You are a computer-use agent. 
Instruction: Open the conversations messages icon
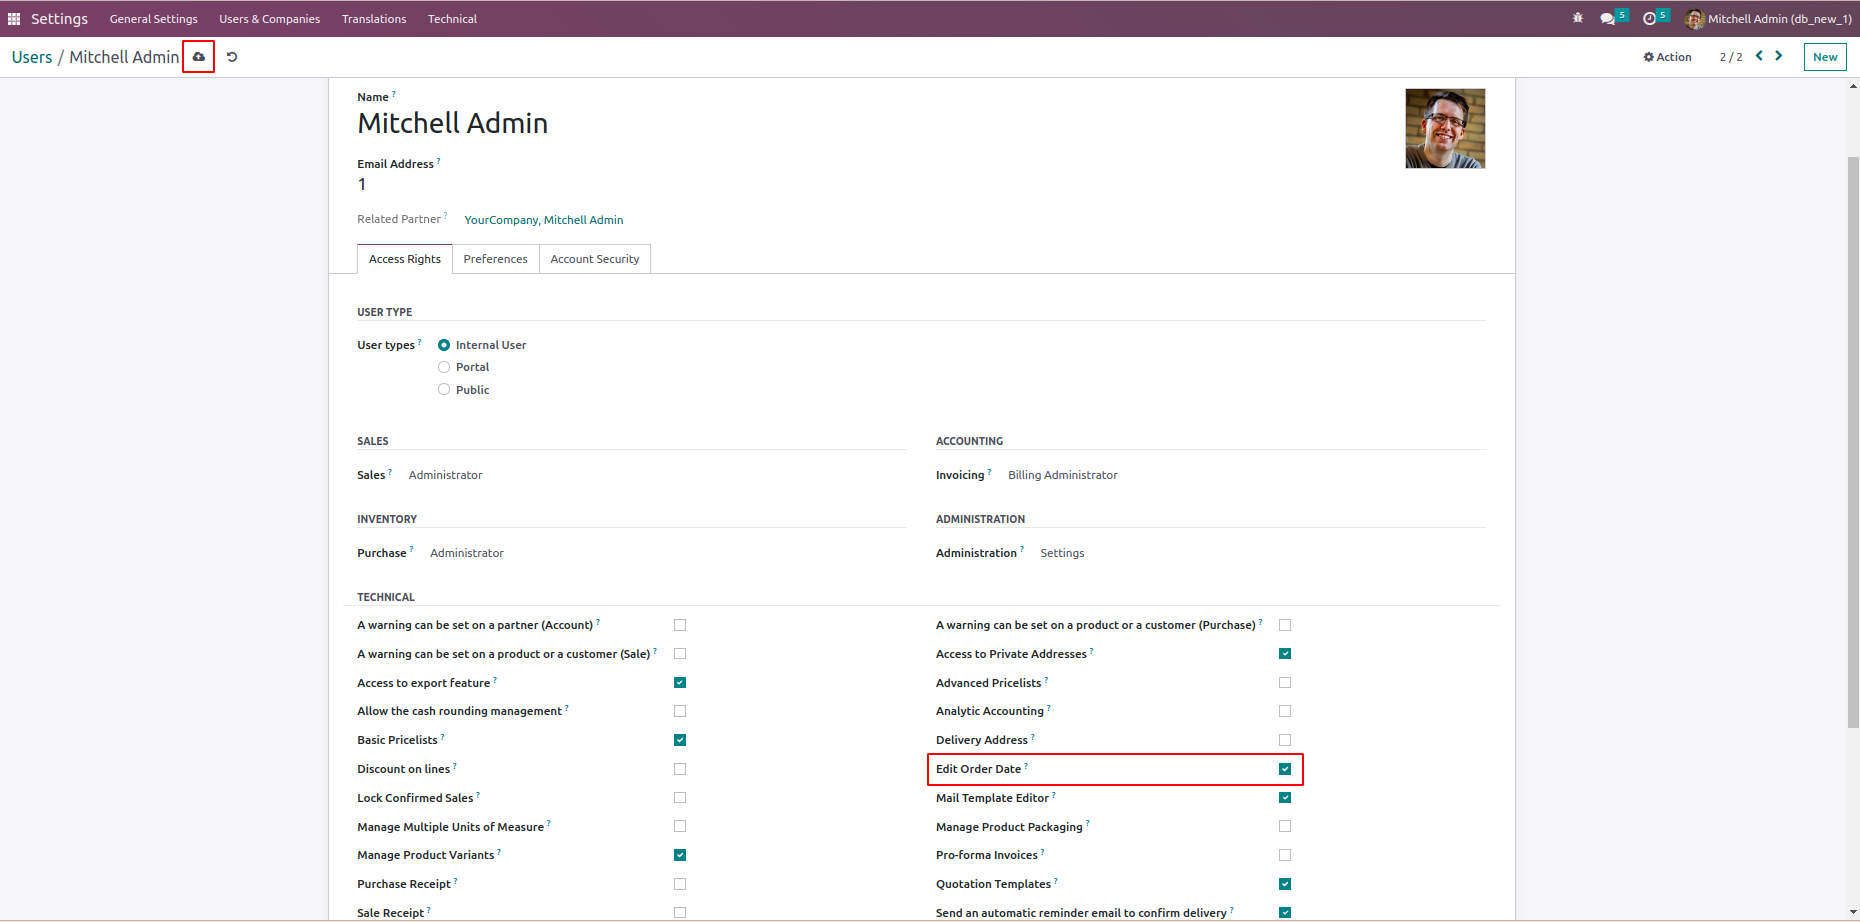(x=1607, y=19)
